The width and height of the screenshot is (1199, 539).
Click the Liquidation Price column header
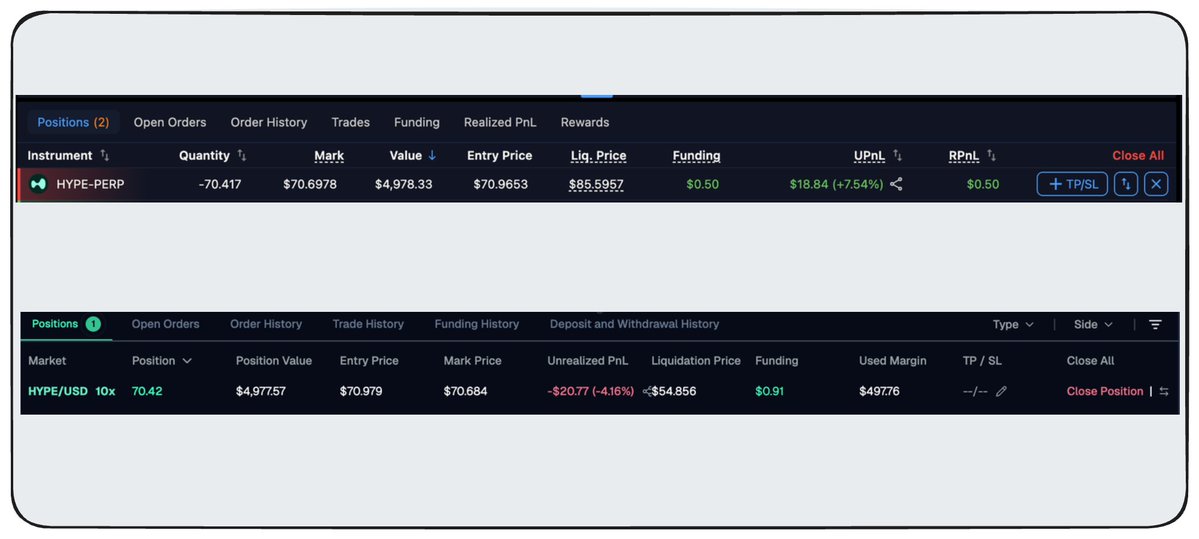pyautogui.click(x=696, y=361)
